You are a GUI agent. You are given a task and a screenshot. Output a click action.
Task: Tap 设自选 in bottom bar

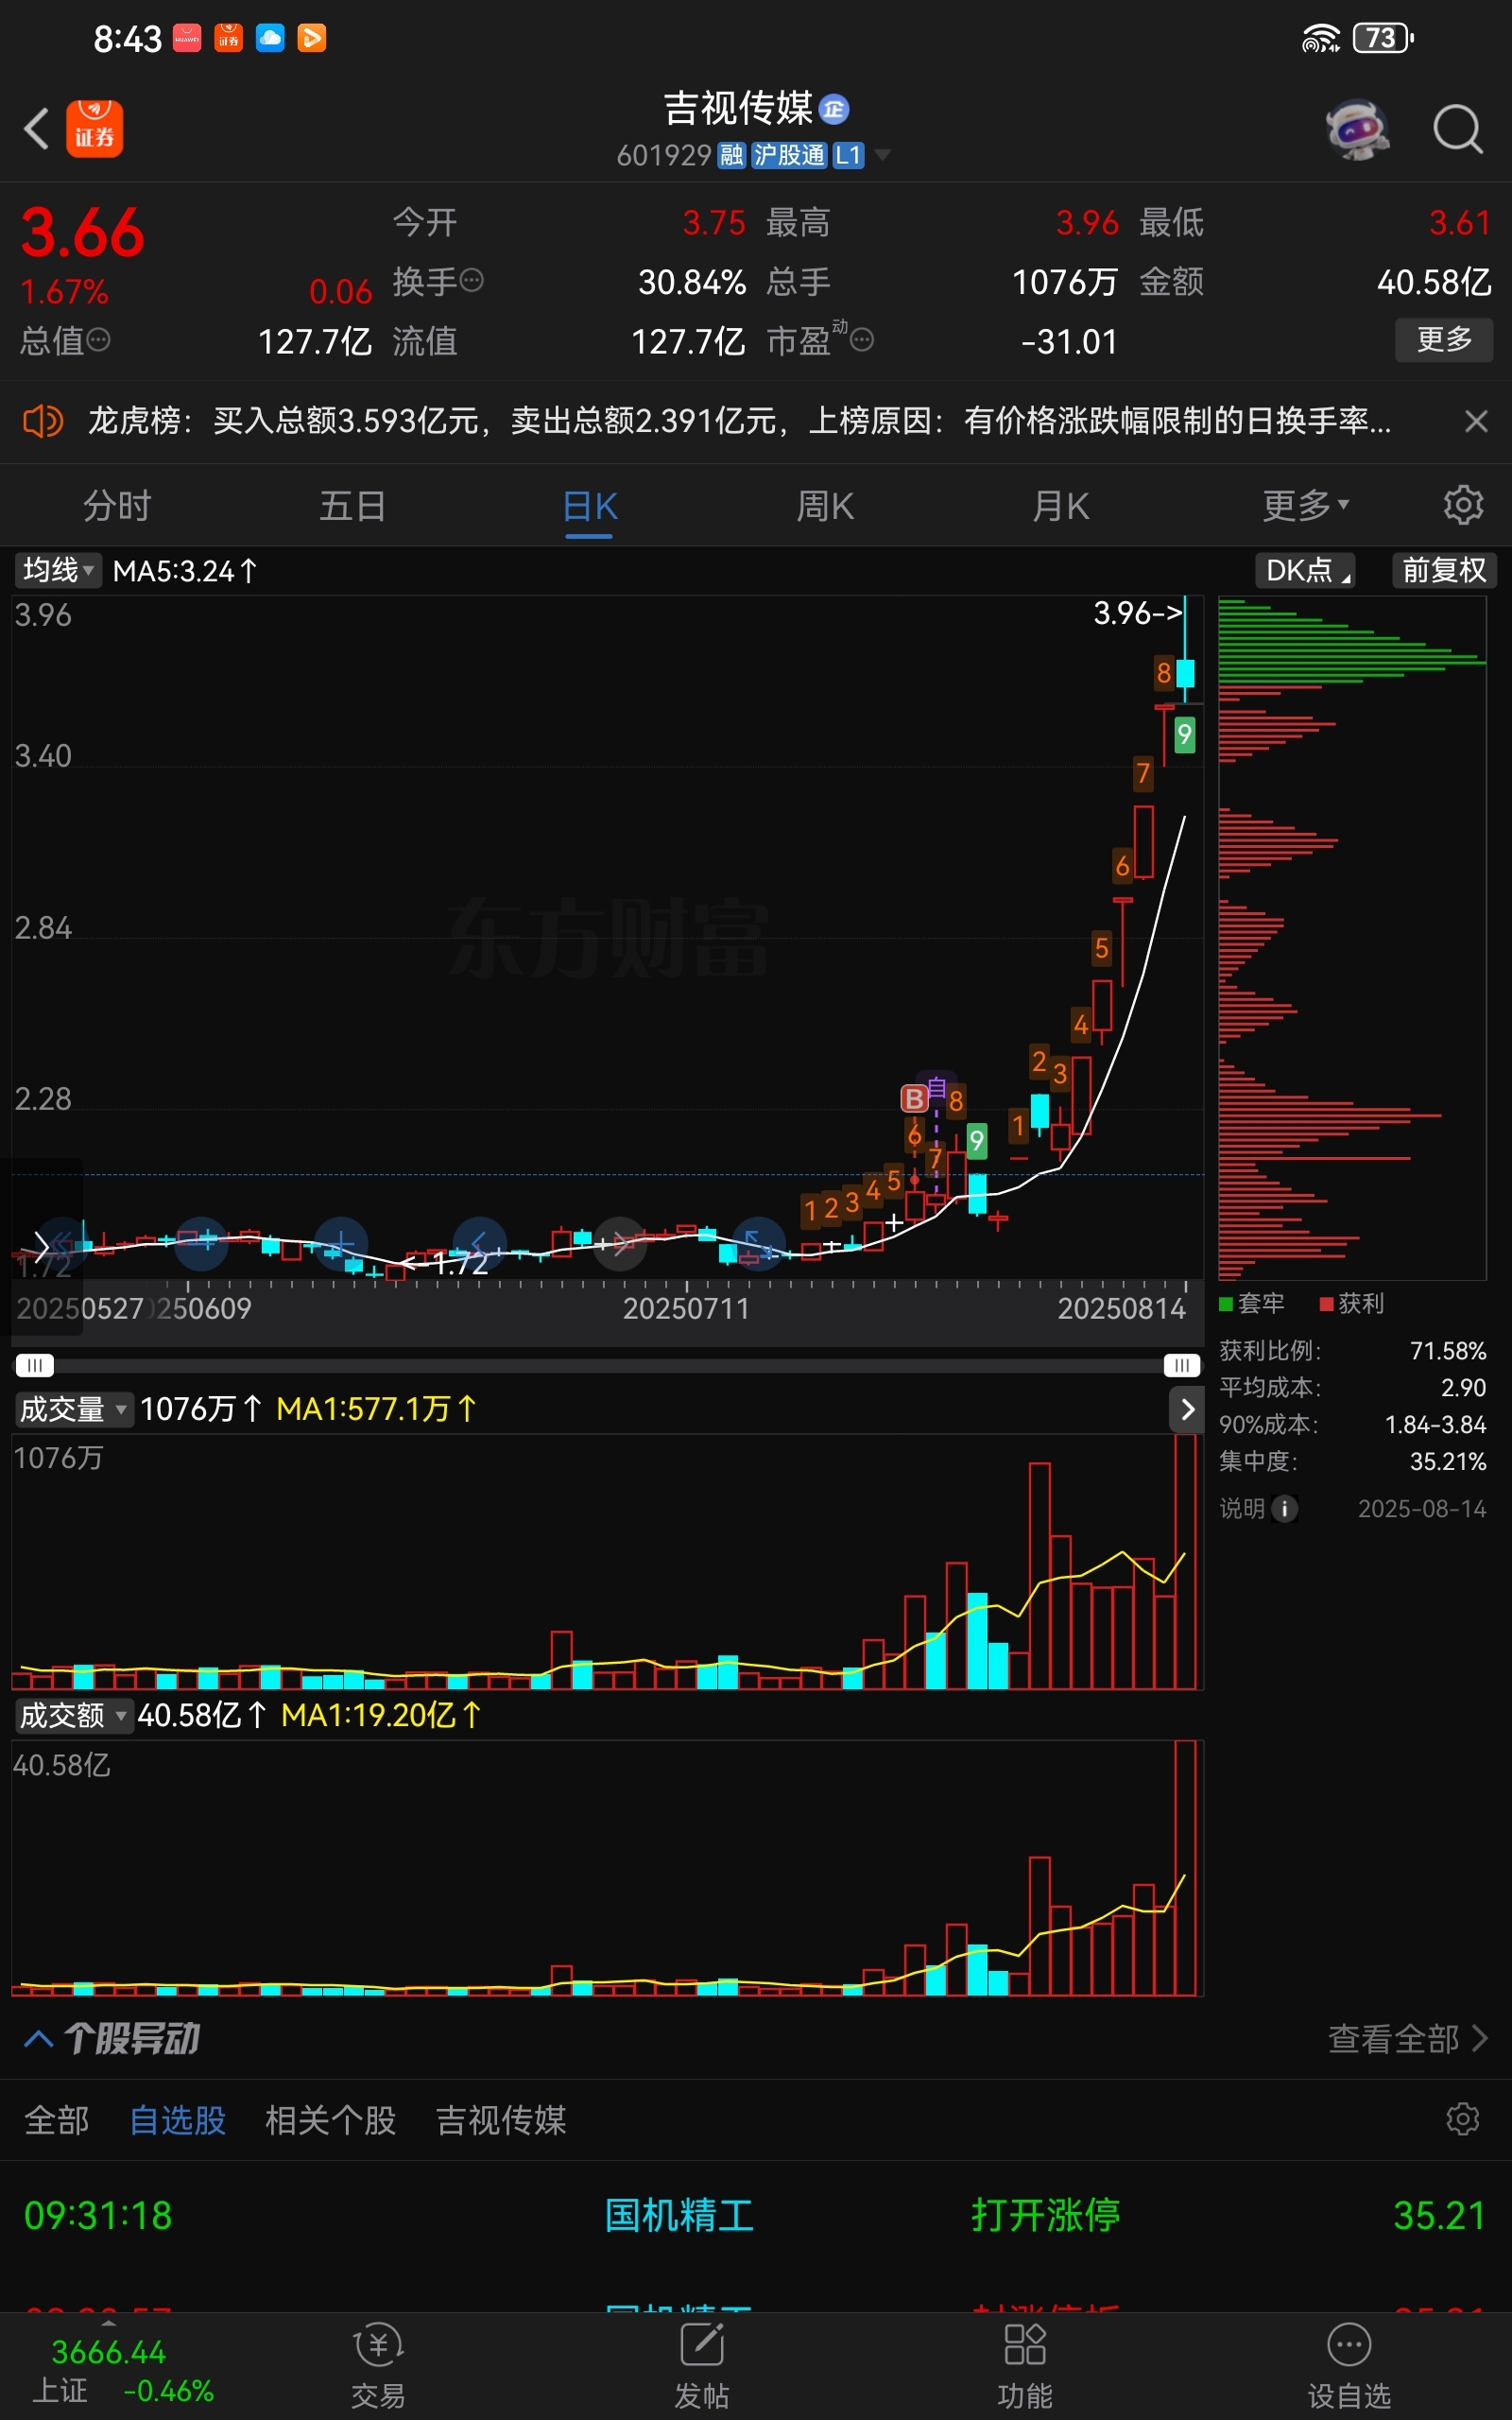[1349, 2367]
